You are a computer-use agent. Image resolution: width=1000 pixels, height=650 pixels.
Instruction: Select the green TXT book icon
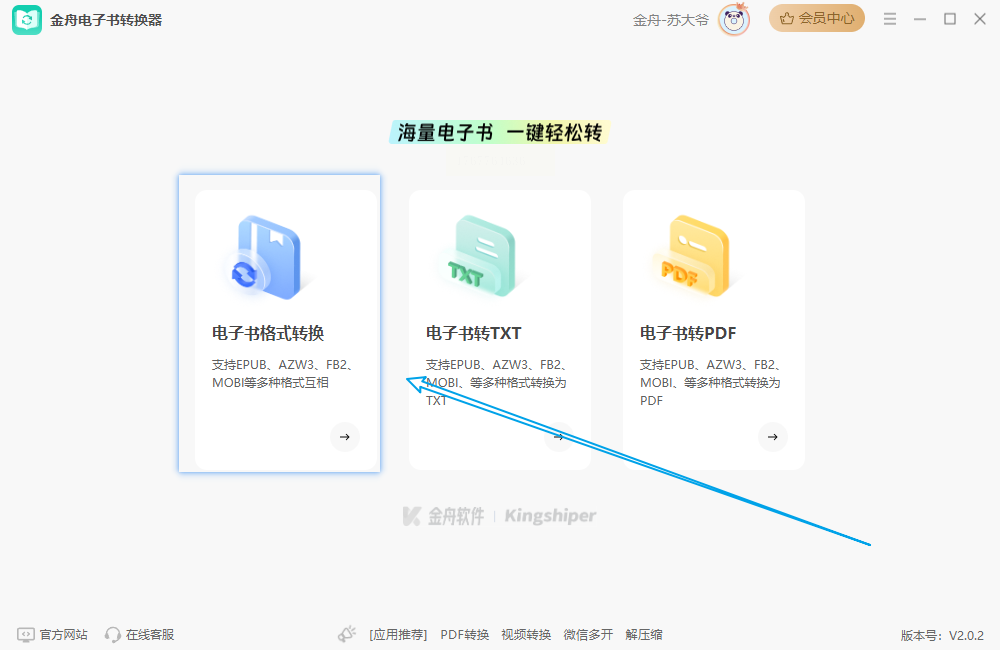(482, 256)
